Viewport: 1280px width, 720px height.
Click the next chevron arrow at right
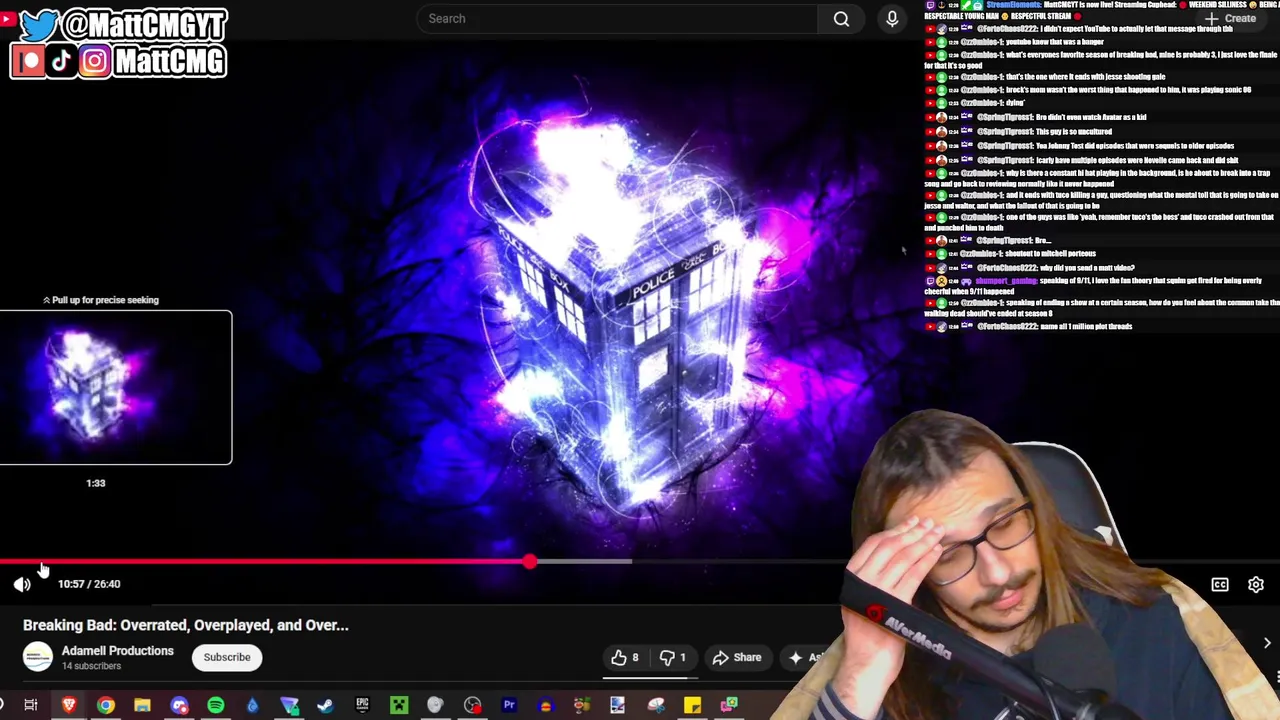pos(1267,644)
